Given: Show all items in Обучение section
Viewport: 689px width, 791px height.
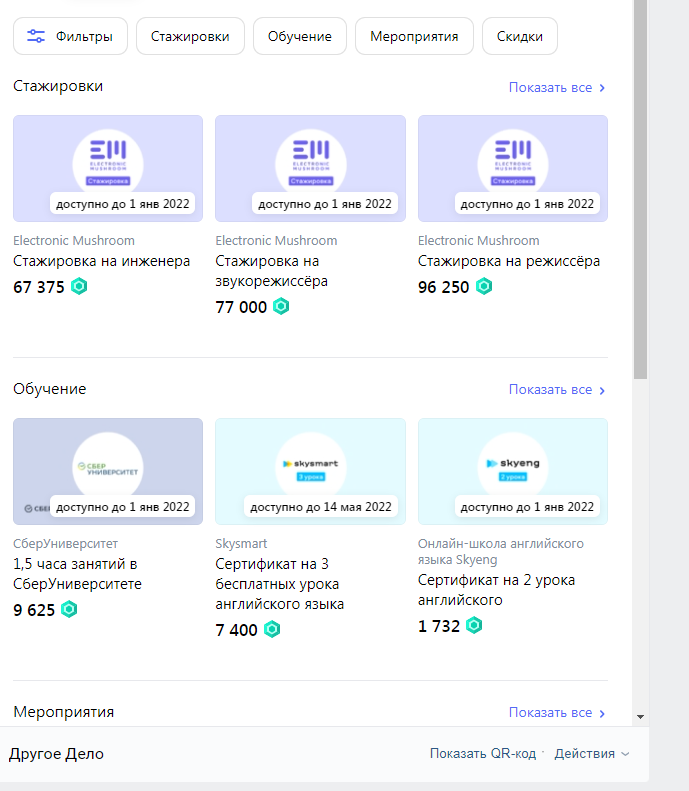Looking at the screenshot, I should click(557, 390).
